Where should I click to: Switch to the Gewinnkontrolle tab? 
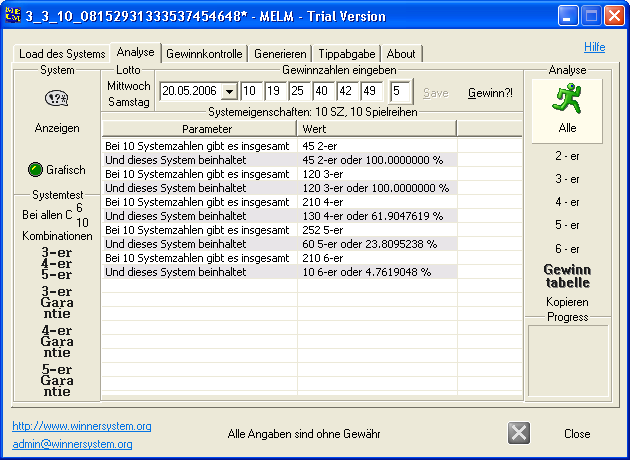[x=204, y=54]
